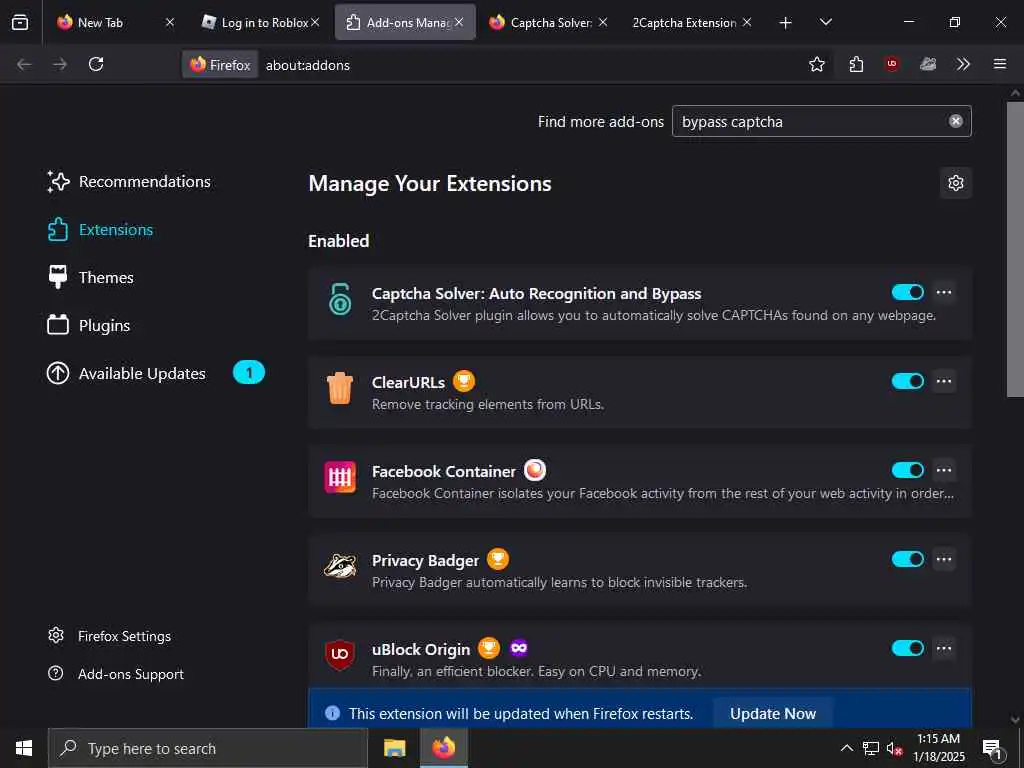This screenshot has height=768, width=1024.
Task: Open more options for uBlock Origin
Action: click(944, 648)
